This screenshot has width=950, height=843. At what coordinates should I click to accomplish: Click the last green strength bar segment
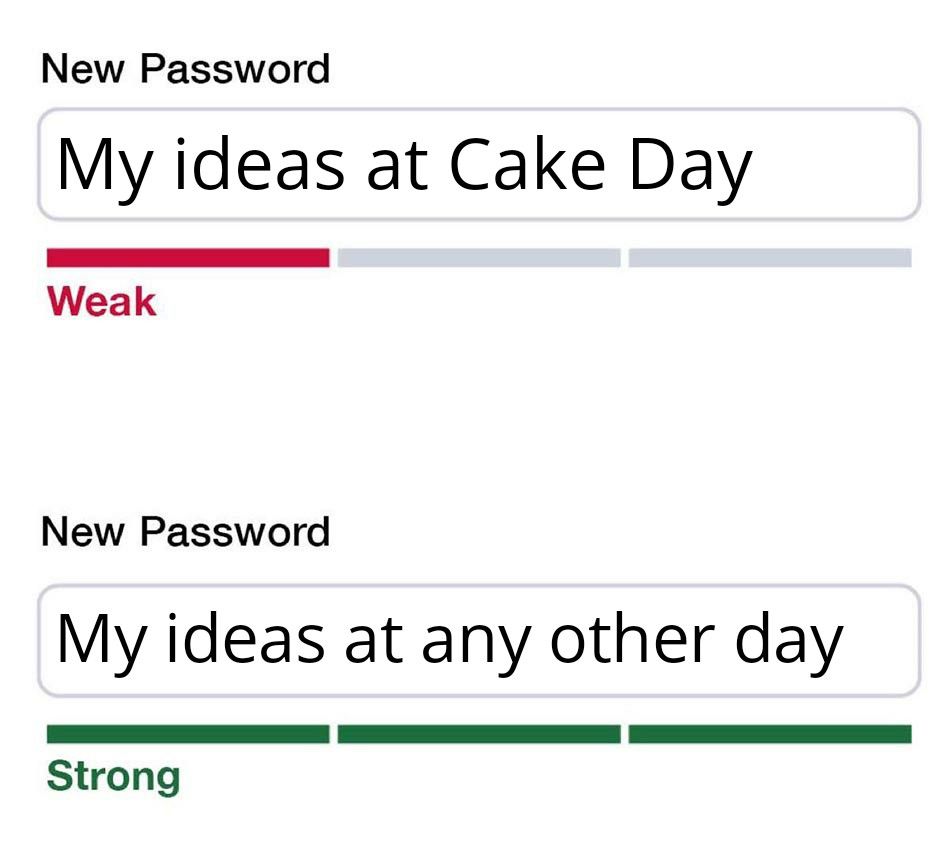coord(770,734)
